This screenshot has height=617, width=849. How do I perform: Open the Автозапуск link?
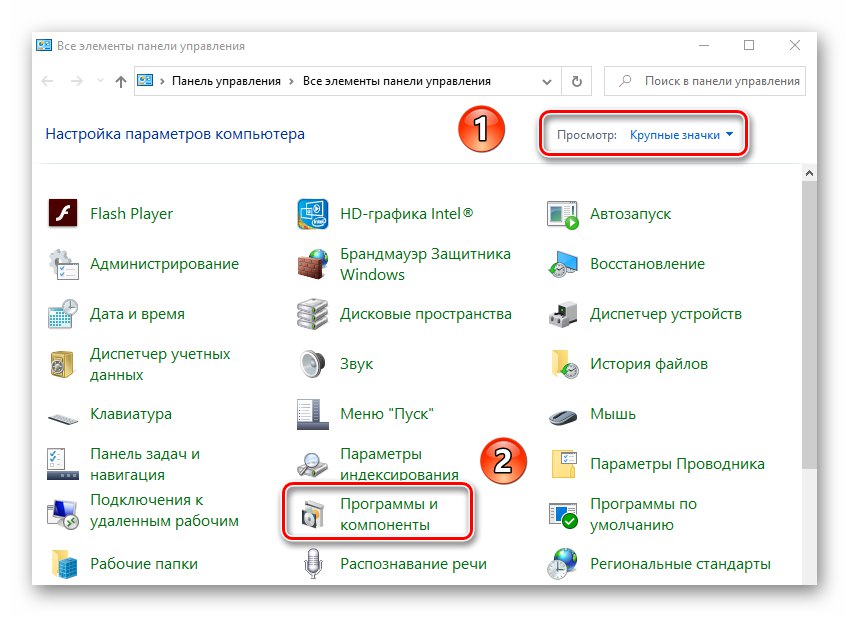click(630, 214)
